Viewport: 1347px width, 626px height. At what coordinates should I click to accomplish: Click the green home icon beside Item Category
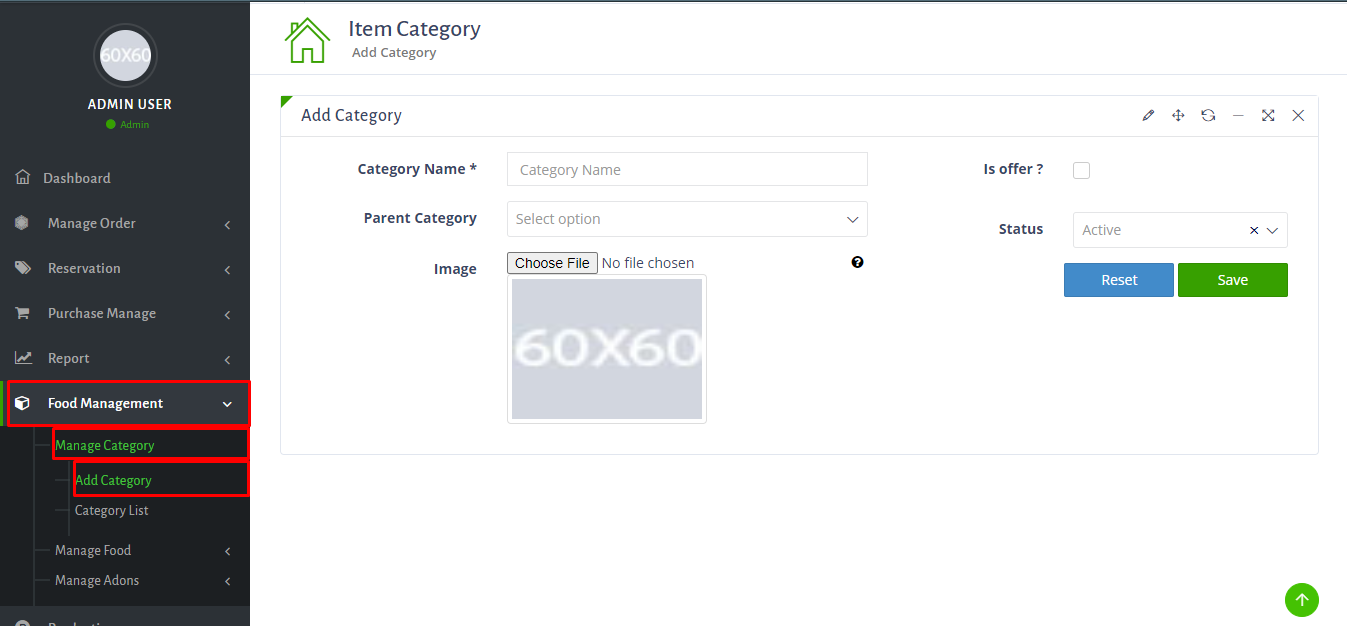coord(308,39)
